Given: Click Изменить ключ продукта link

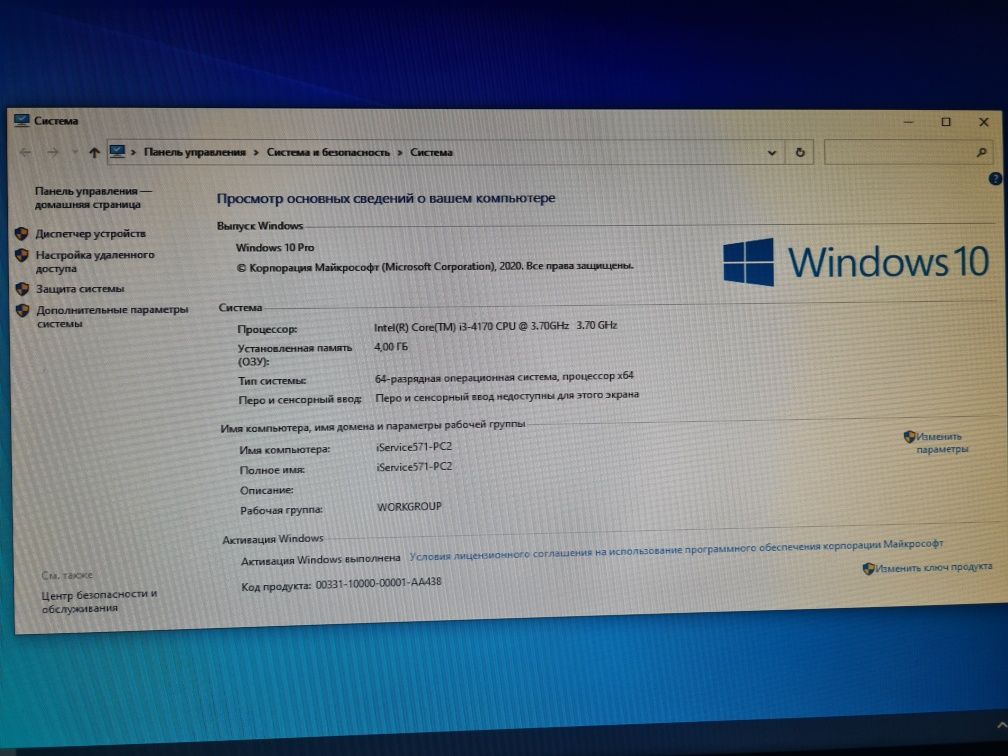Looking at the screenshot, I should coord(934,568).
